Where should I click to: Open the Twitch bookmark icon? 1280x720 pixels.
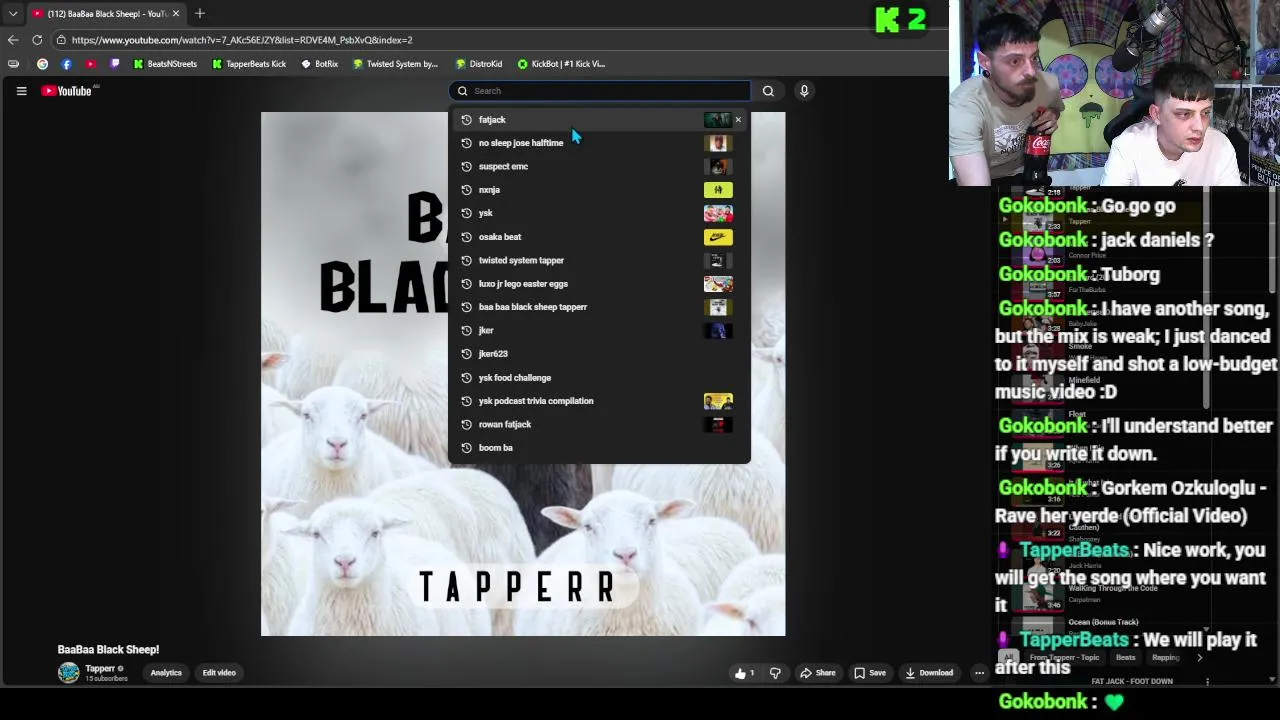coord(114,64)
